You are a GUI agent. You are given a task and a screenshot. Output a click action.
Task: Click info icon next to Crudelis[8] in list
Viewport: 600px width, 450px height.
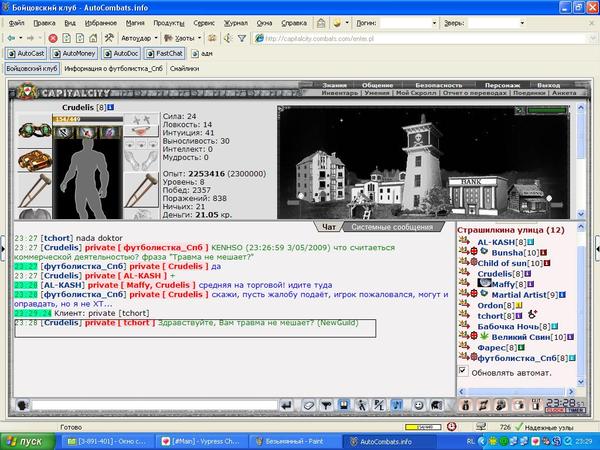coord(528,274)
